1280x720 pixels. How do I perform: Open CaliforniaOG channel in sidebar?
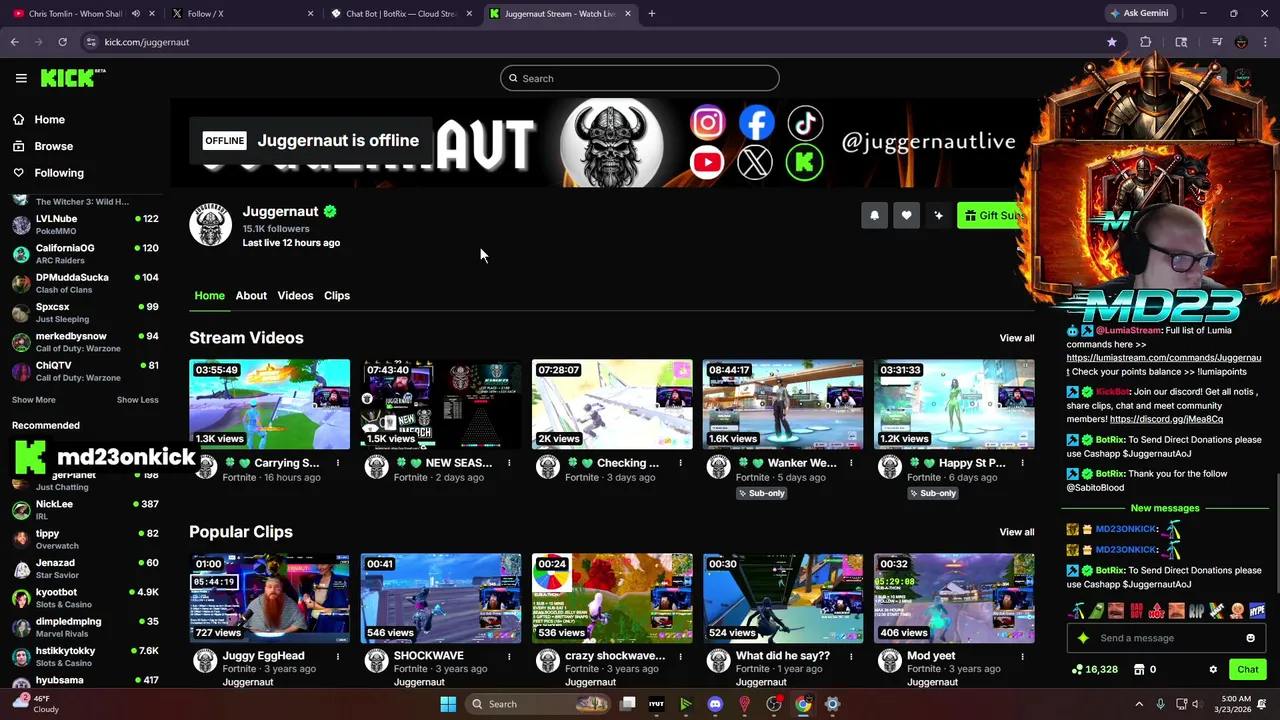85,253
